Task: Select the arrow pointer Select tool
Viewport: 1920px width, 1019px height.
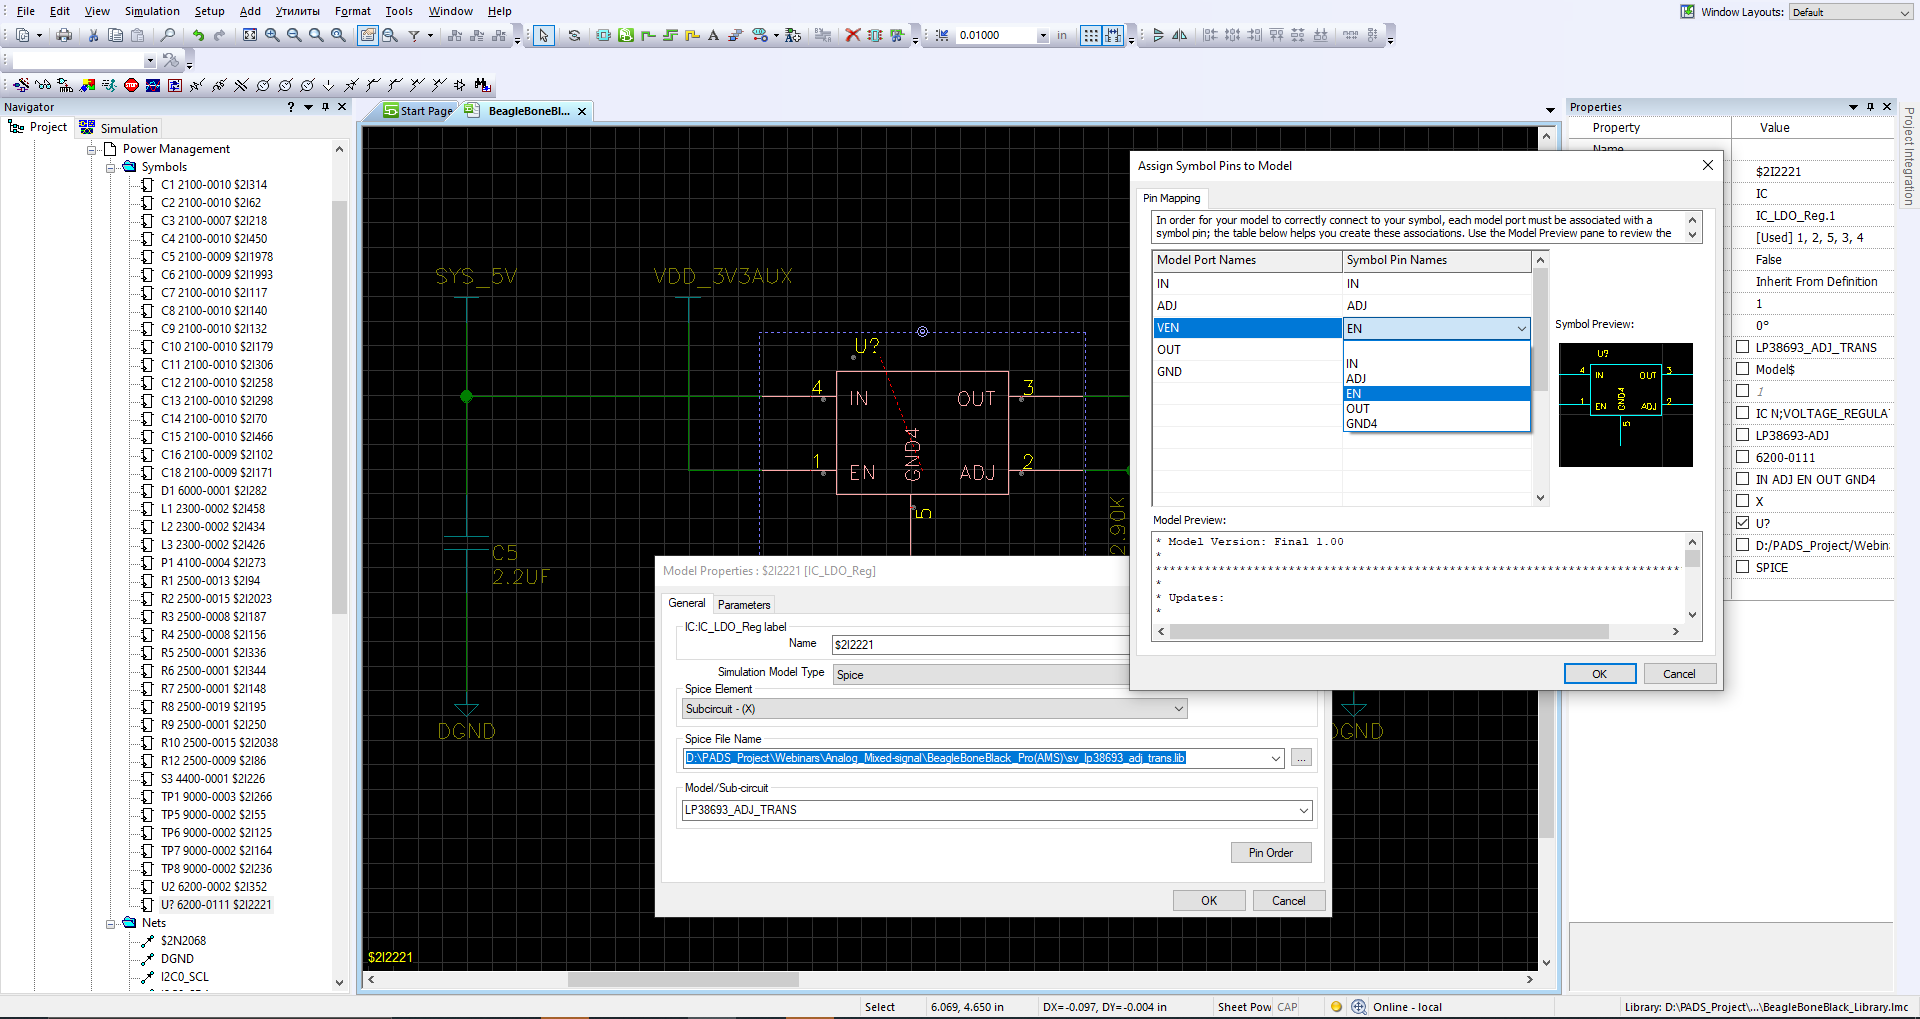Action: (543, 35)
